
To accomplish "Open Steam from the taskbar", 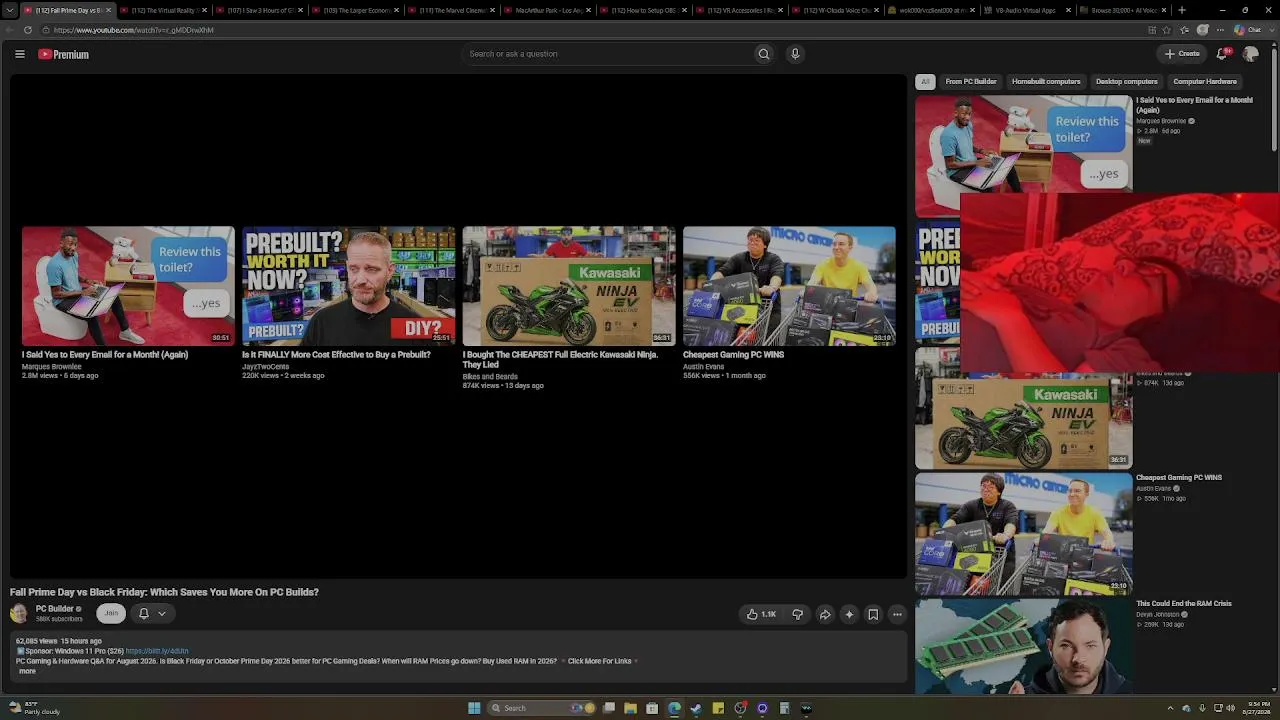I will pyautogui.click(x=696, y=708).
